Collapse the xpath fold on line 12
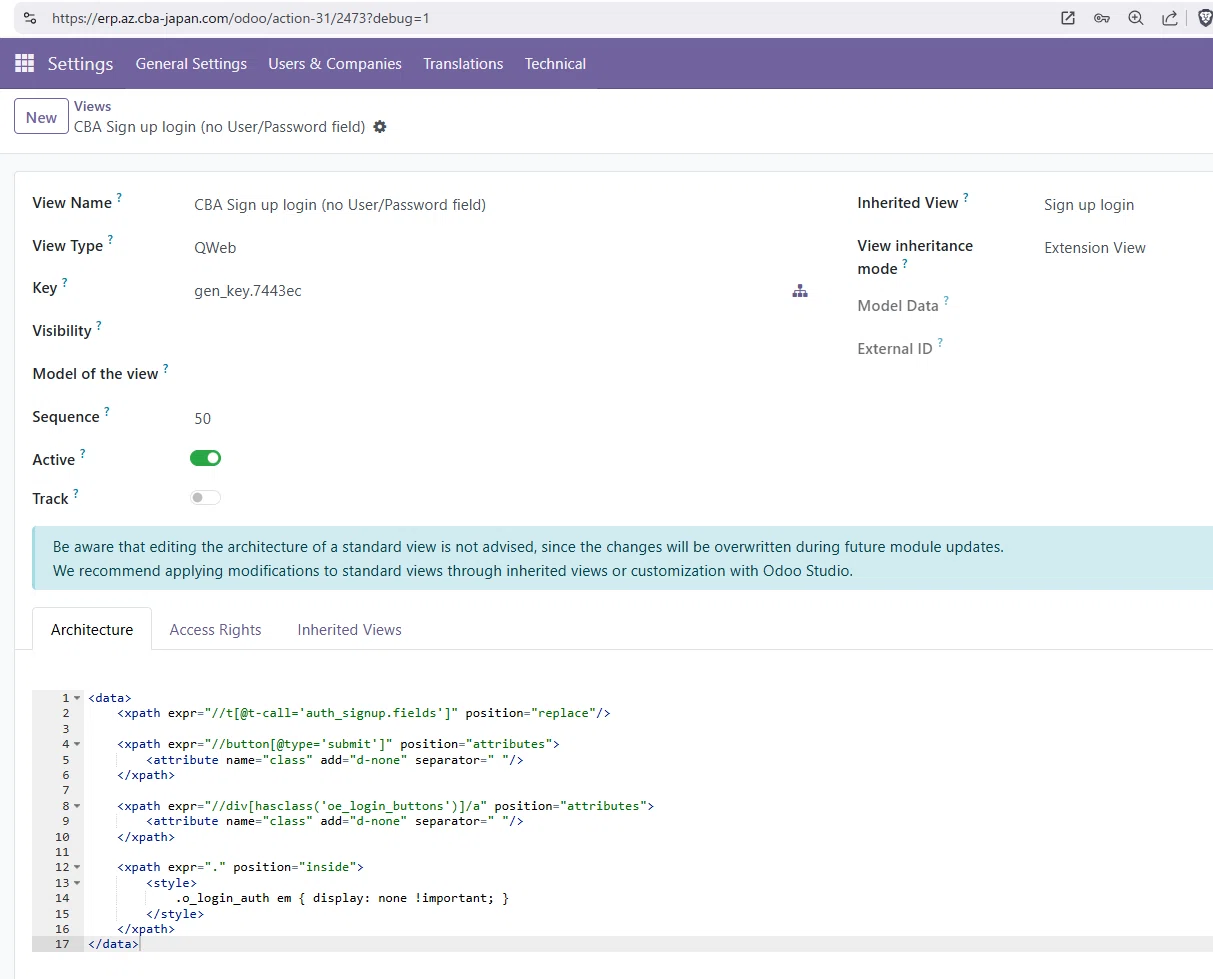The image size is (1213, 979). point(77,867)
